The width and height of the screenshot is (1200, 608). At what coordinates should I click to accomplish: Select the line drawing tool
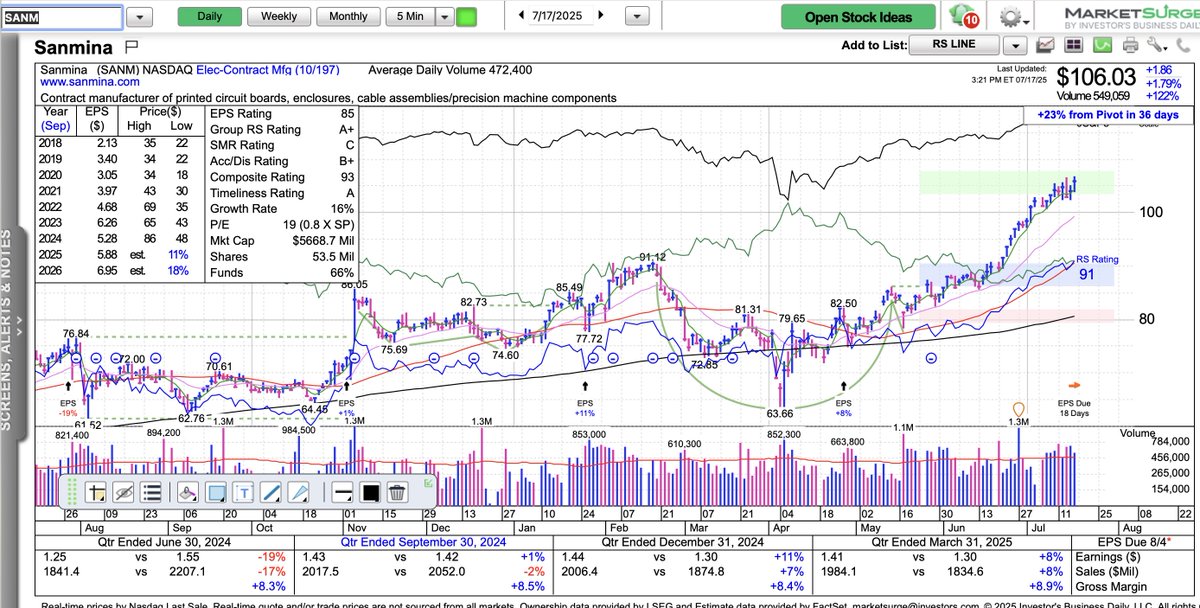click(271, 492)
